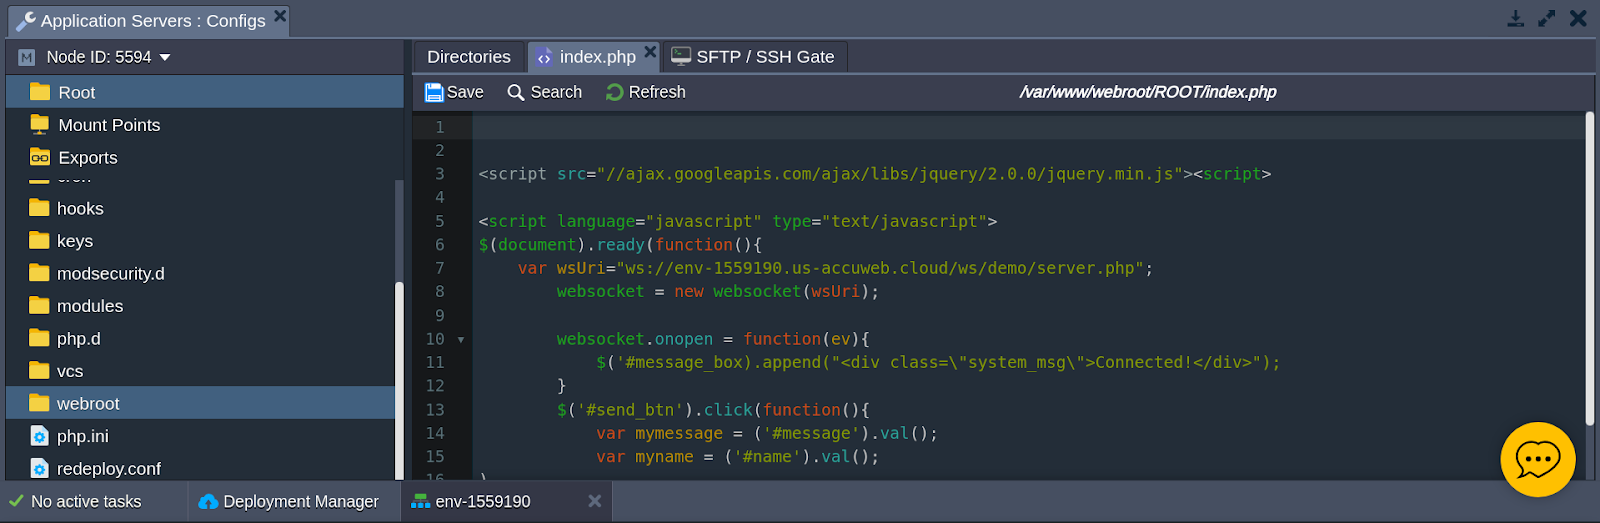Click the Search magnifier icon

516,92
